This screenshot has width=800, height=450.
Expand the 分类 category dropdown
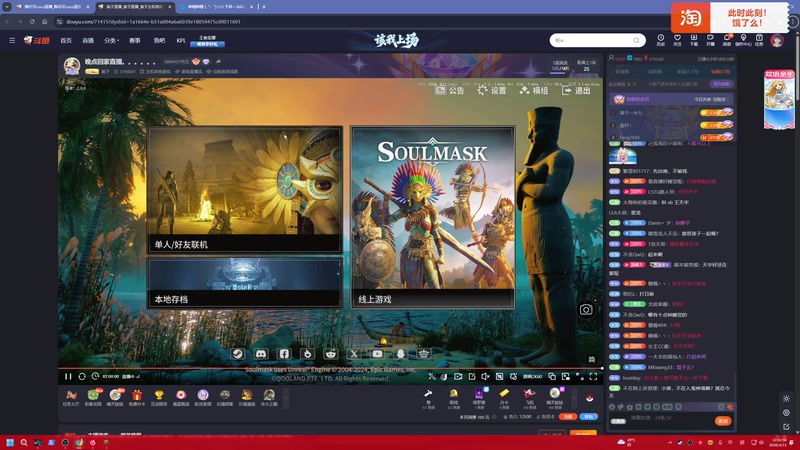(111, 40)
